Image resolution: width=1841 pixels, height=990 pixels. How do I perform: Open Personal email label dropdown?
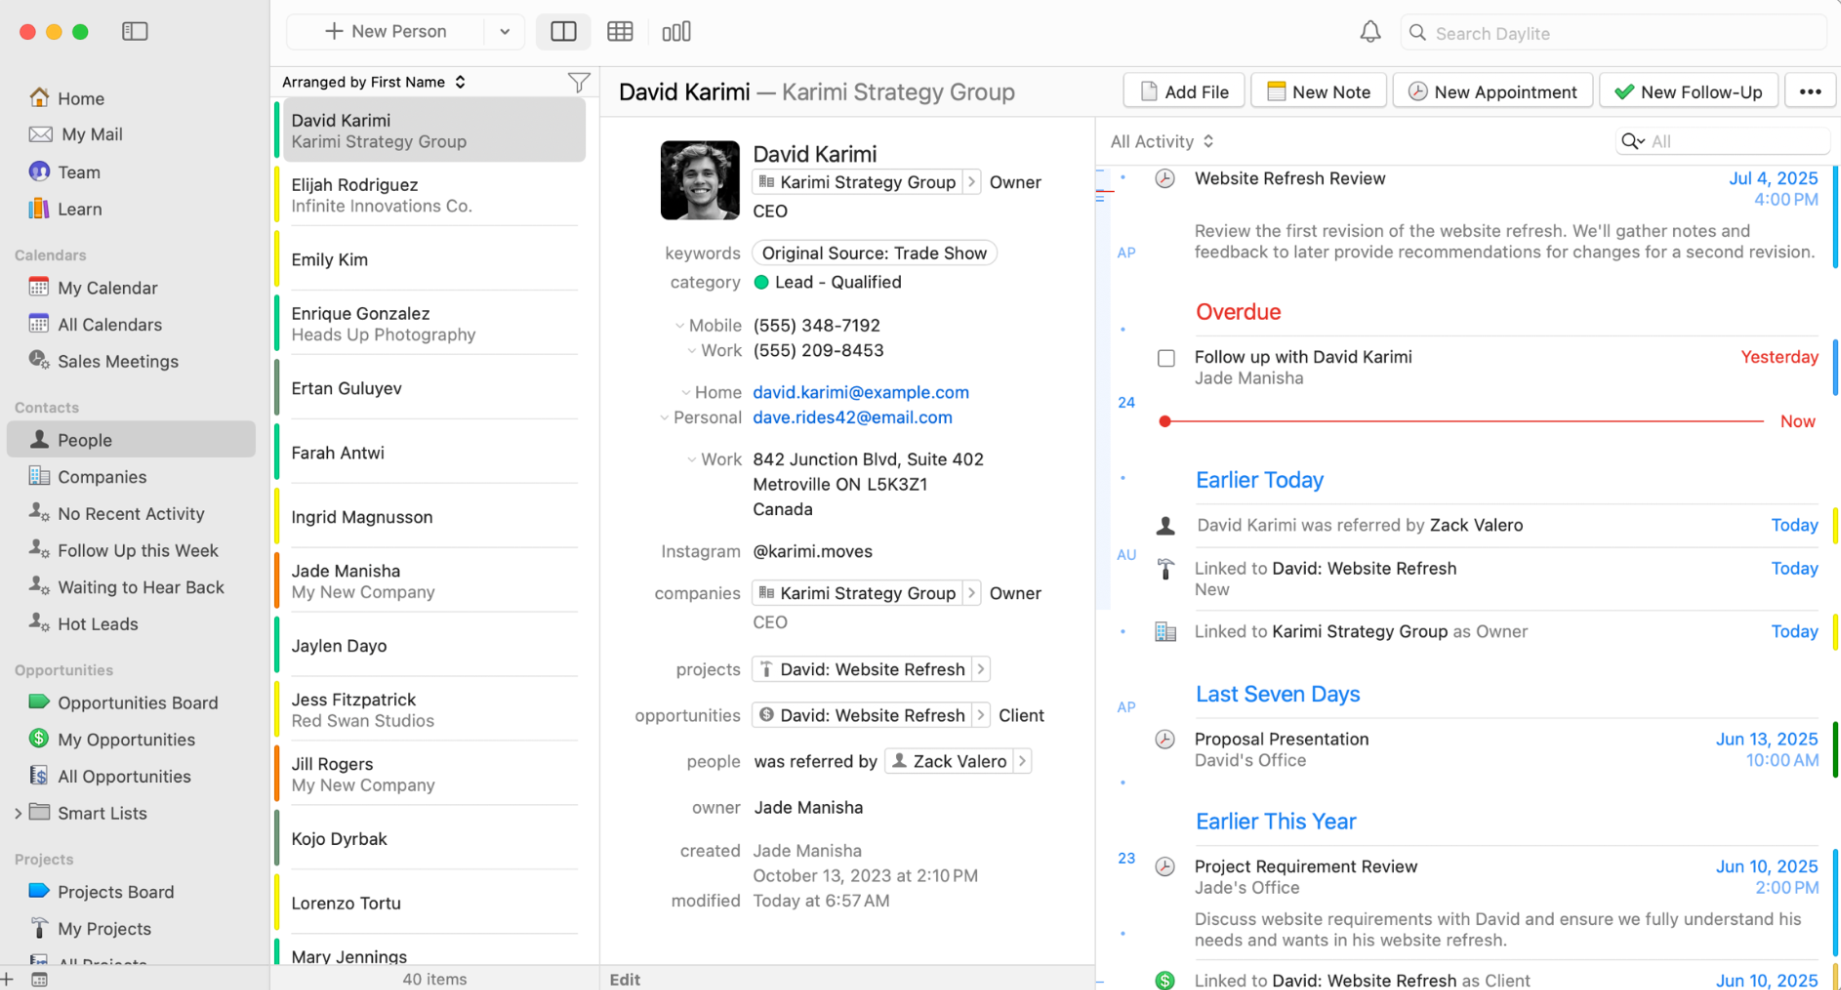click(x=664, y=418)
